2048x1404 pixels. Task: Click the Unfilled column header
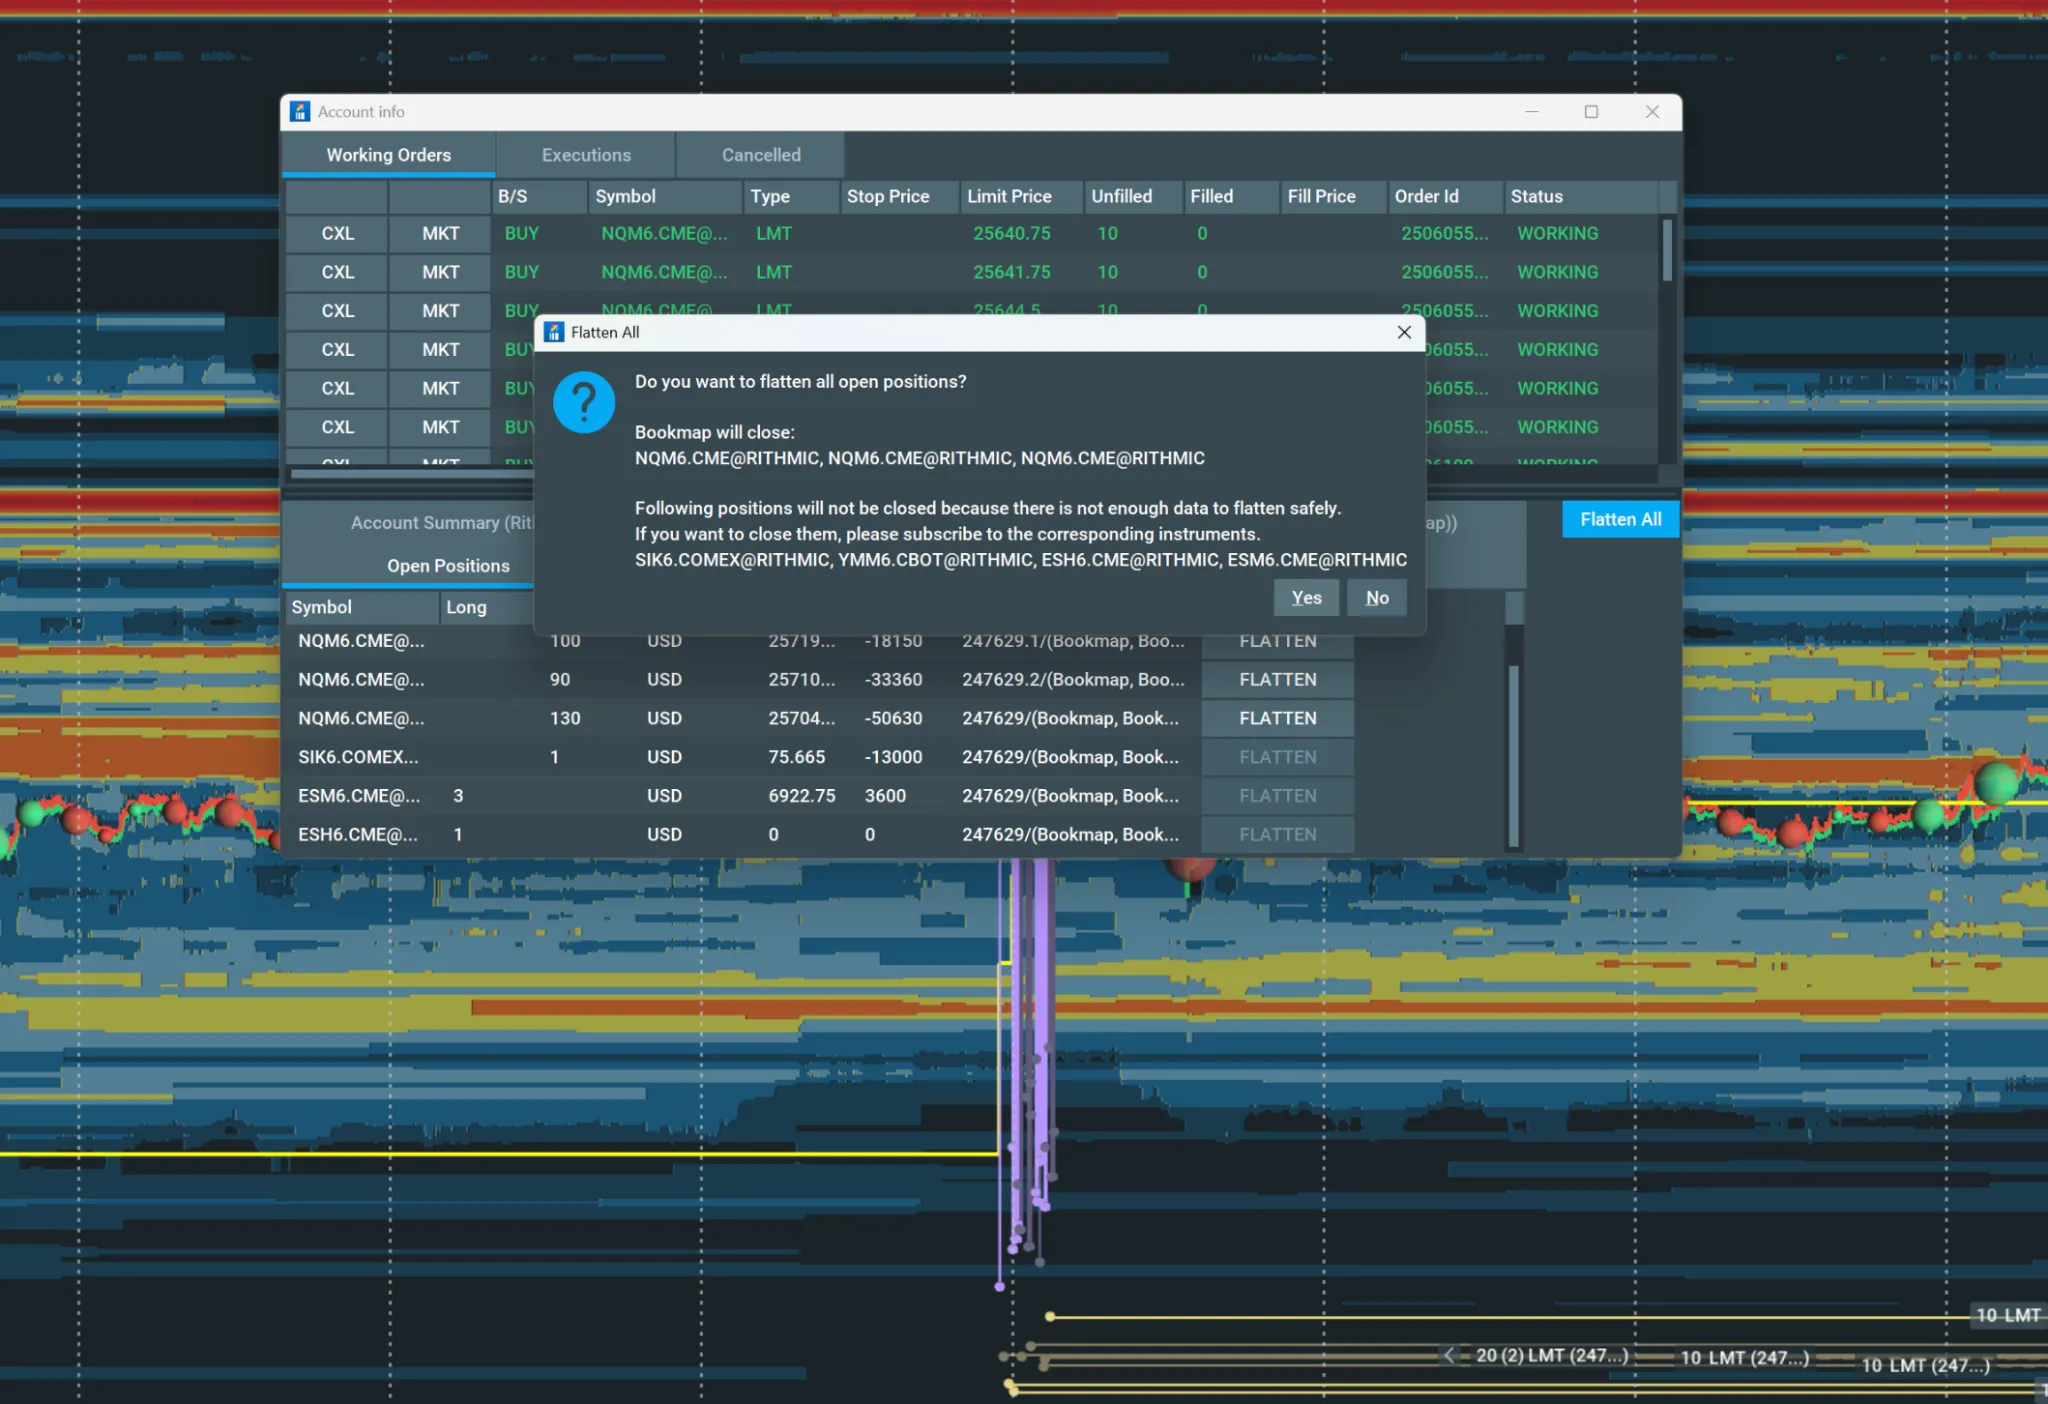coord(1132,197)
